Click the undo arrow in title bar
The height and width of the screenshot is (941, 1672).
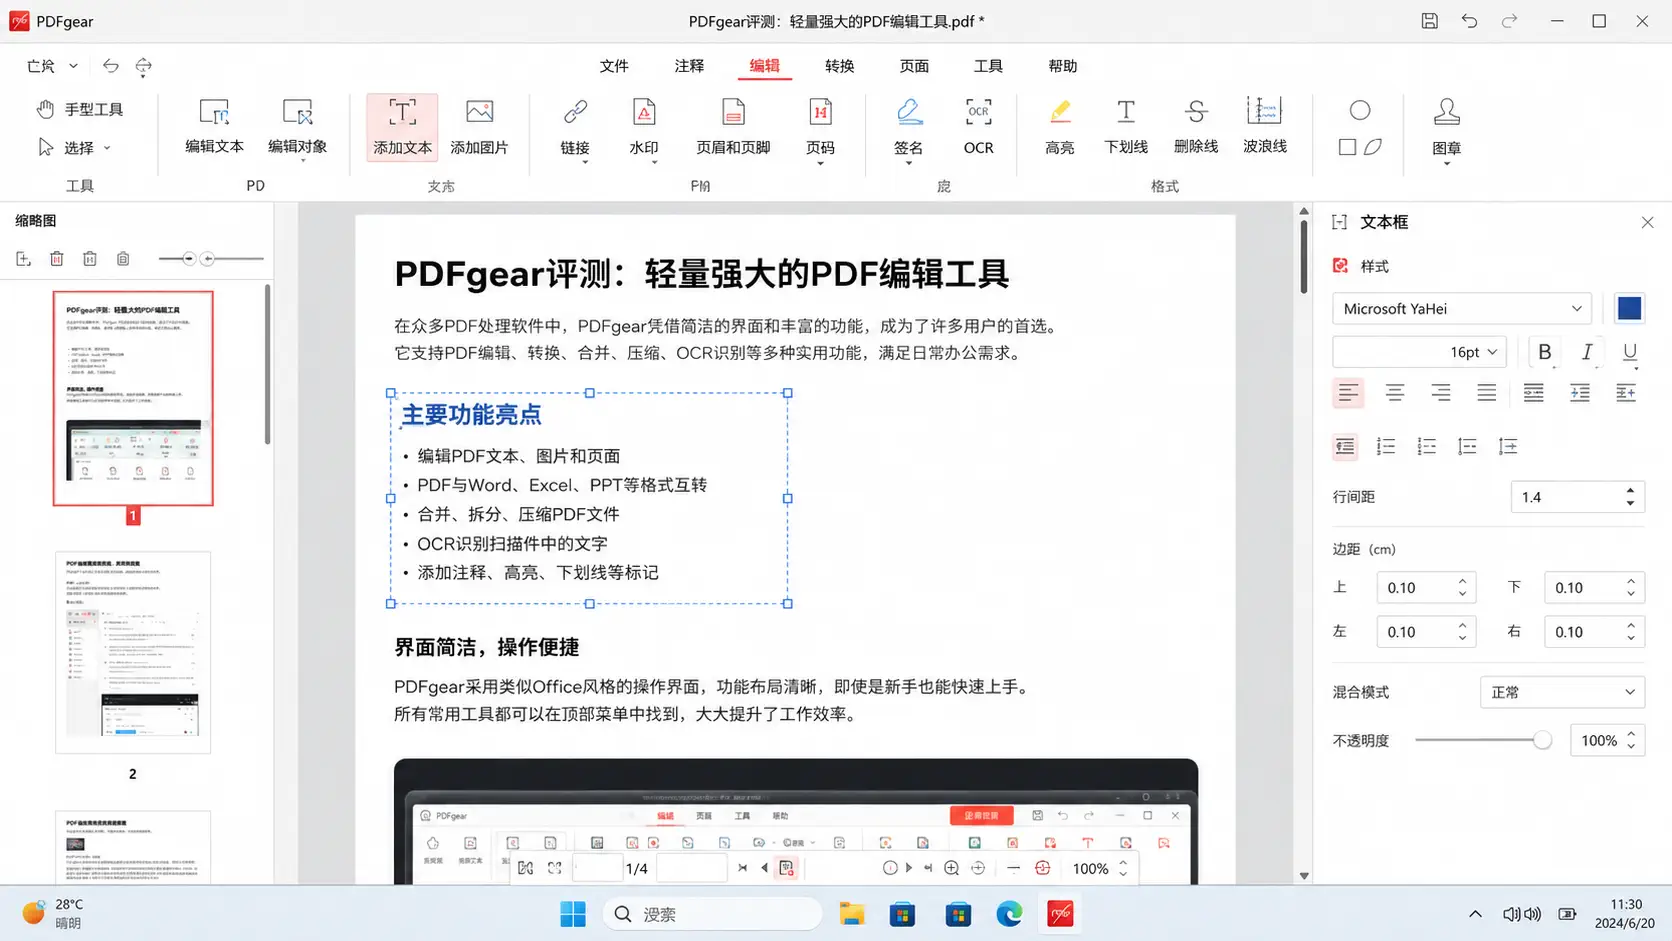coord(1469,21)
